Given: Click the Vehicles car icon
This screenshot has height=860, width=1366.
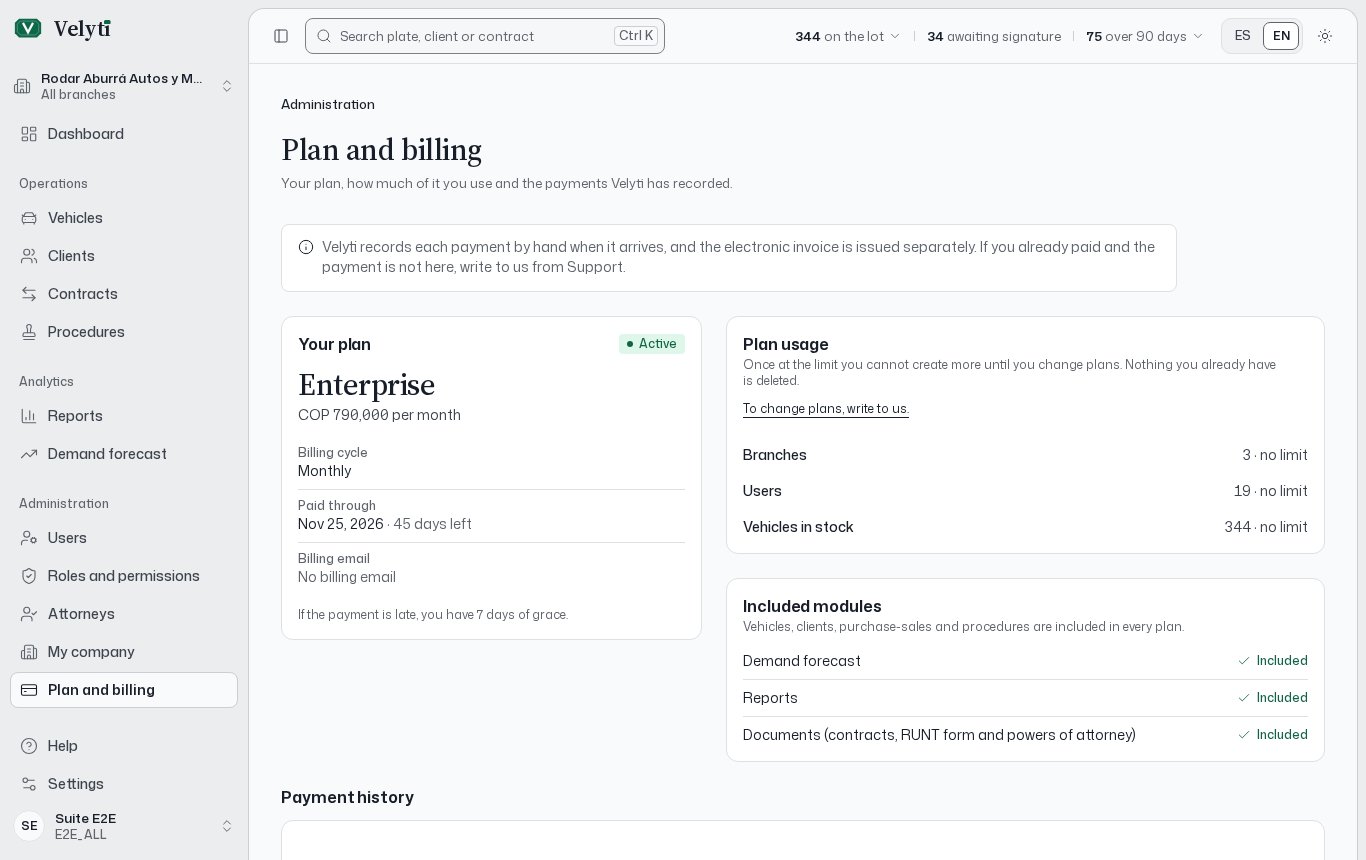Looking at the screenshot, I should tap(29, 218).
